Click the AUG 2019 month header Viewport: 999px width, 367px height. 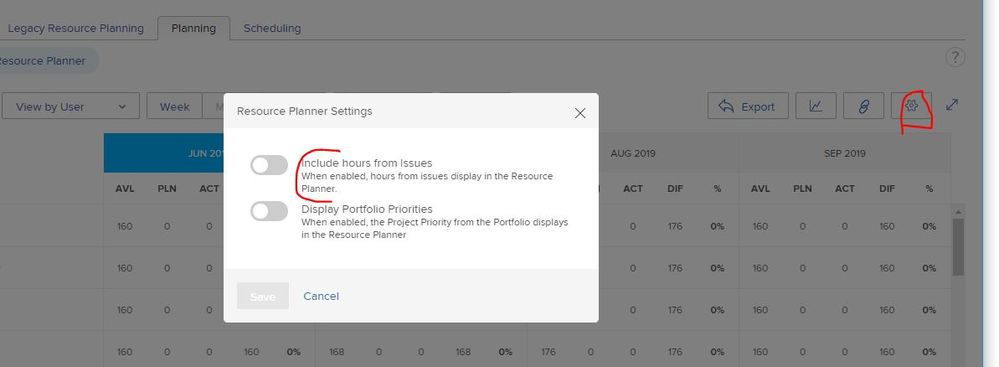pos(633,154)
